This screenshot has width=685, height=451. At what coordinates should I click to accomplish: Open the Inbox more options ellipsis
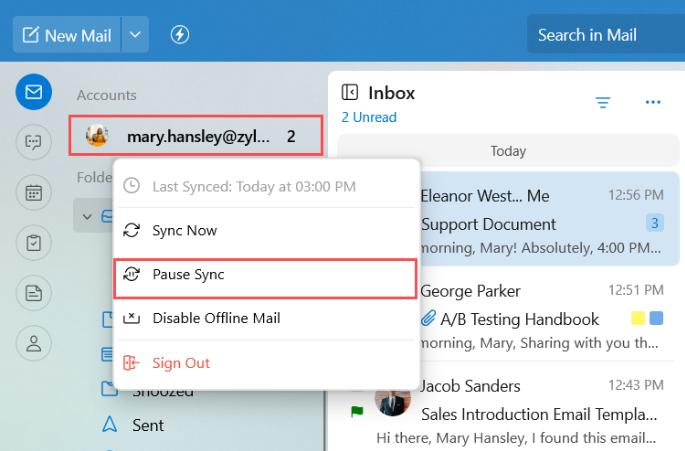click(653, 102)
